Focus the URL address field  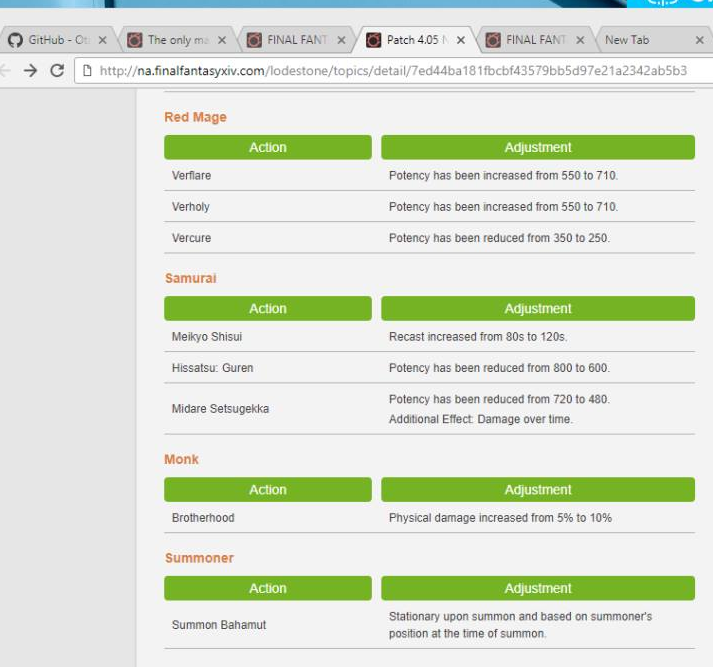pyautogui.click(x=393, y=70)
